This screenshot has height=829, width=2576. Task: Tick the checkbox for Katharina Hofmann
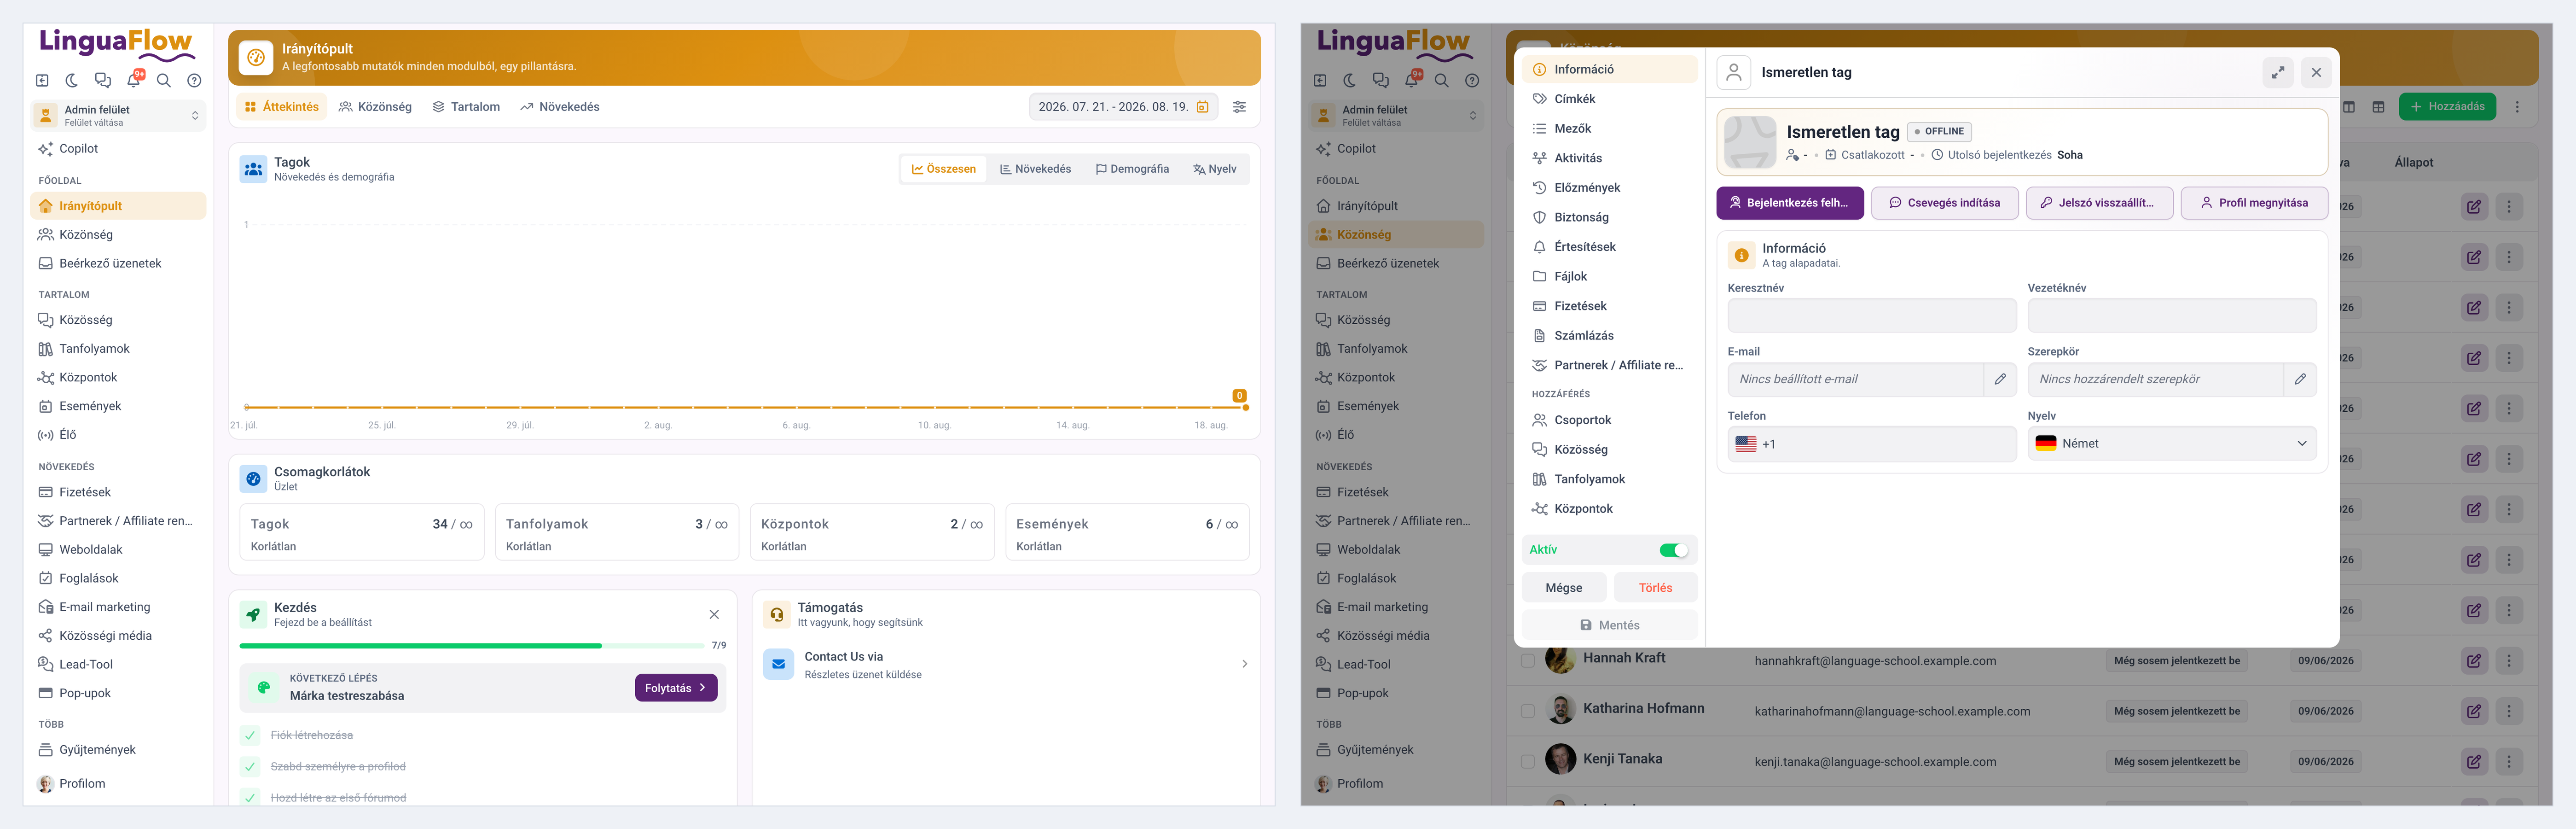1527,711
